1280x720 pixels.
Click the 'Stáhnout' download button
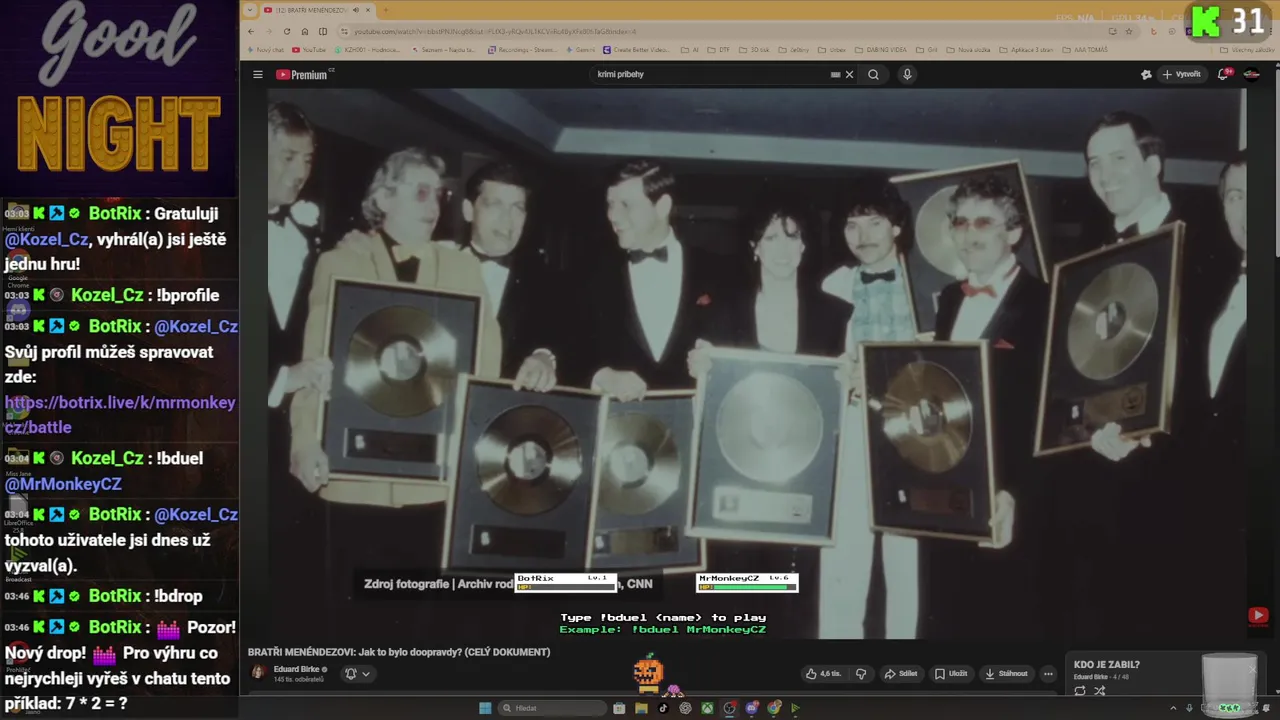click(1006, 674)
